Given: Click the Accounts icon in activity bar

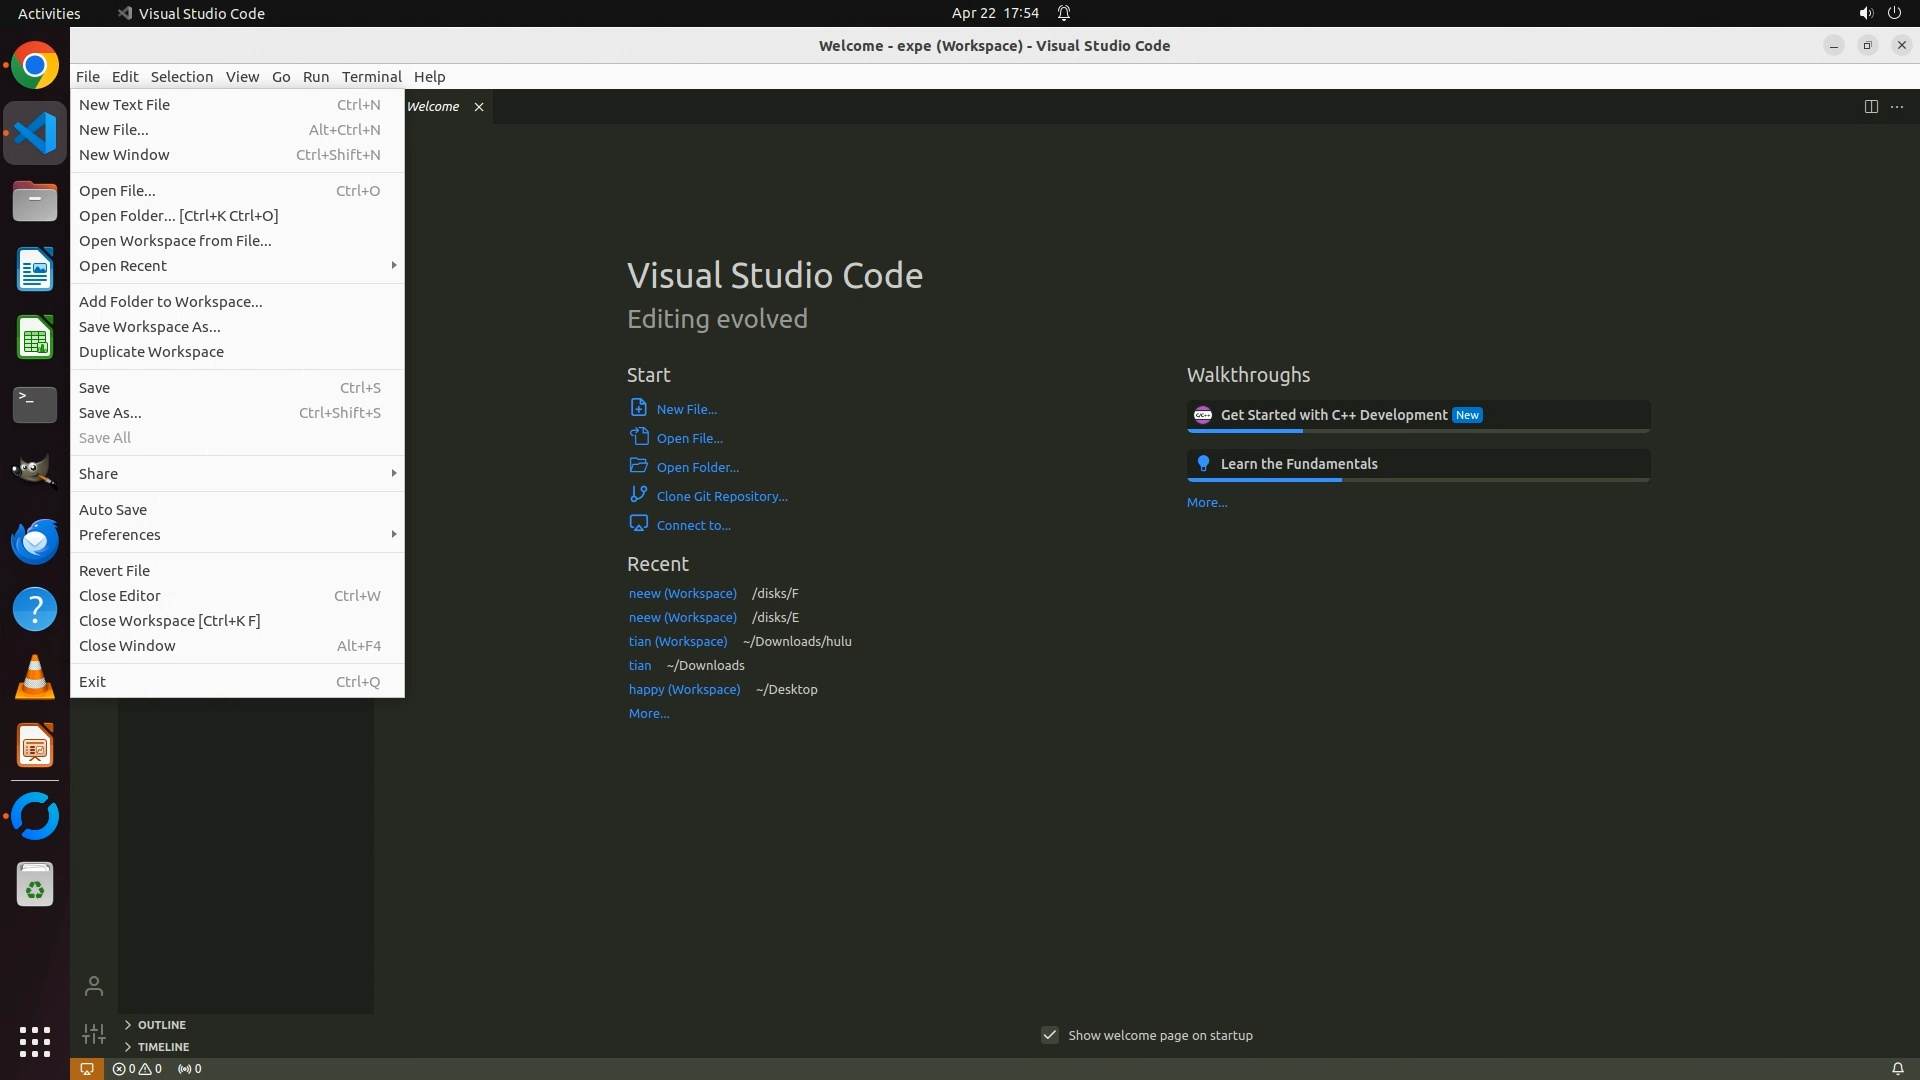Looking at the screenshot, I should tap(94, 986).
